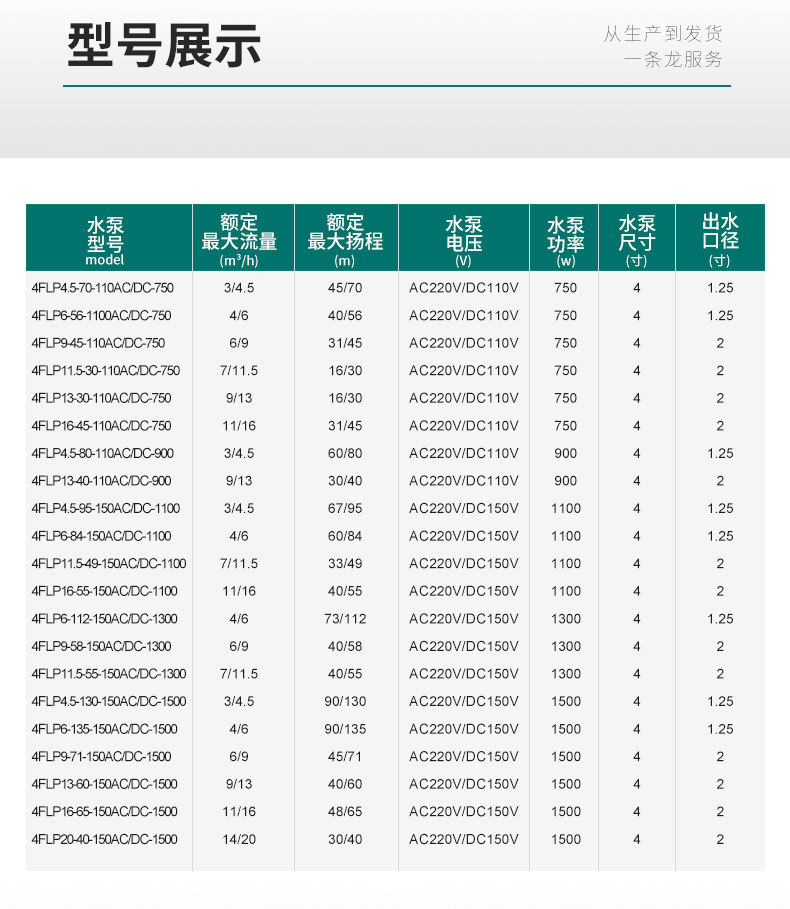The width and height of the screenshot is (790, 909).
Task: Select model 4FLP16-45-110AC/DC-750
Action: pos(101,426)
